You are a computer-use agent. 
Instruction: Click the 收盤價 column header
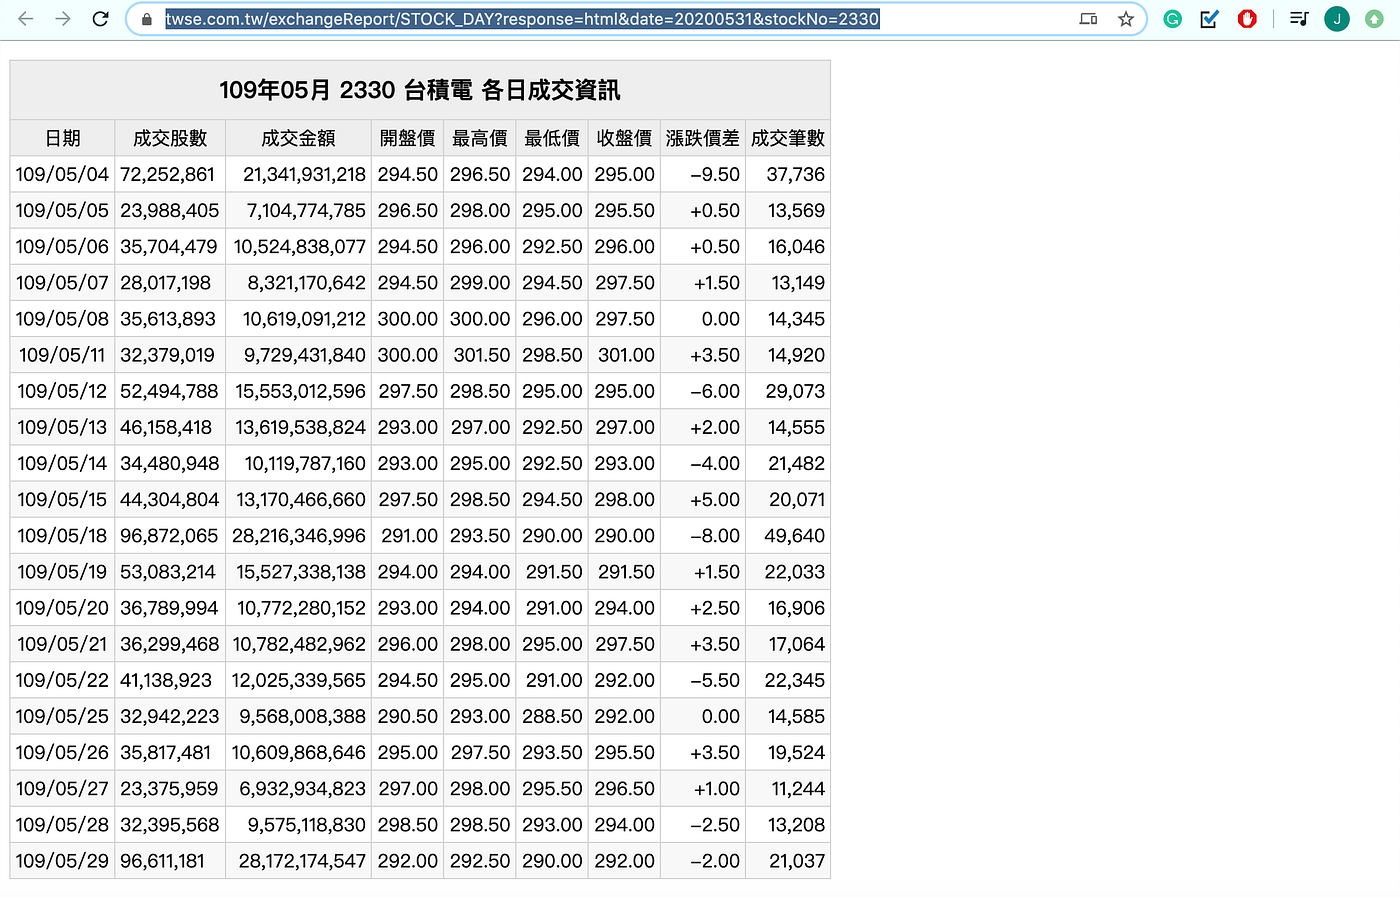[x=624, y=138]
